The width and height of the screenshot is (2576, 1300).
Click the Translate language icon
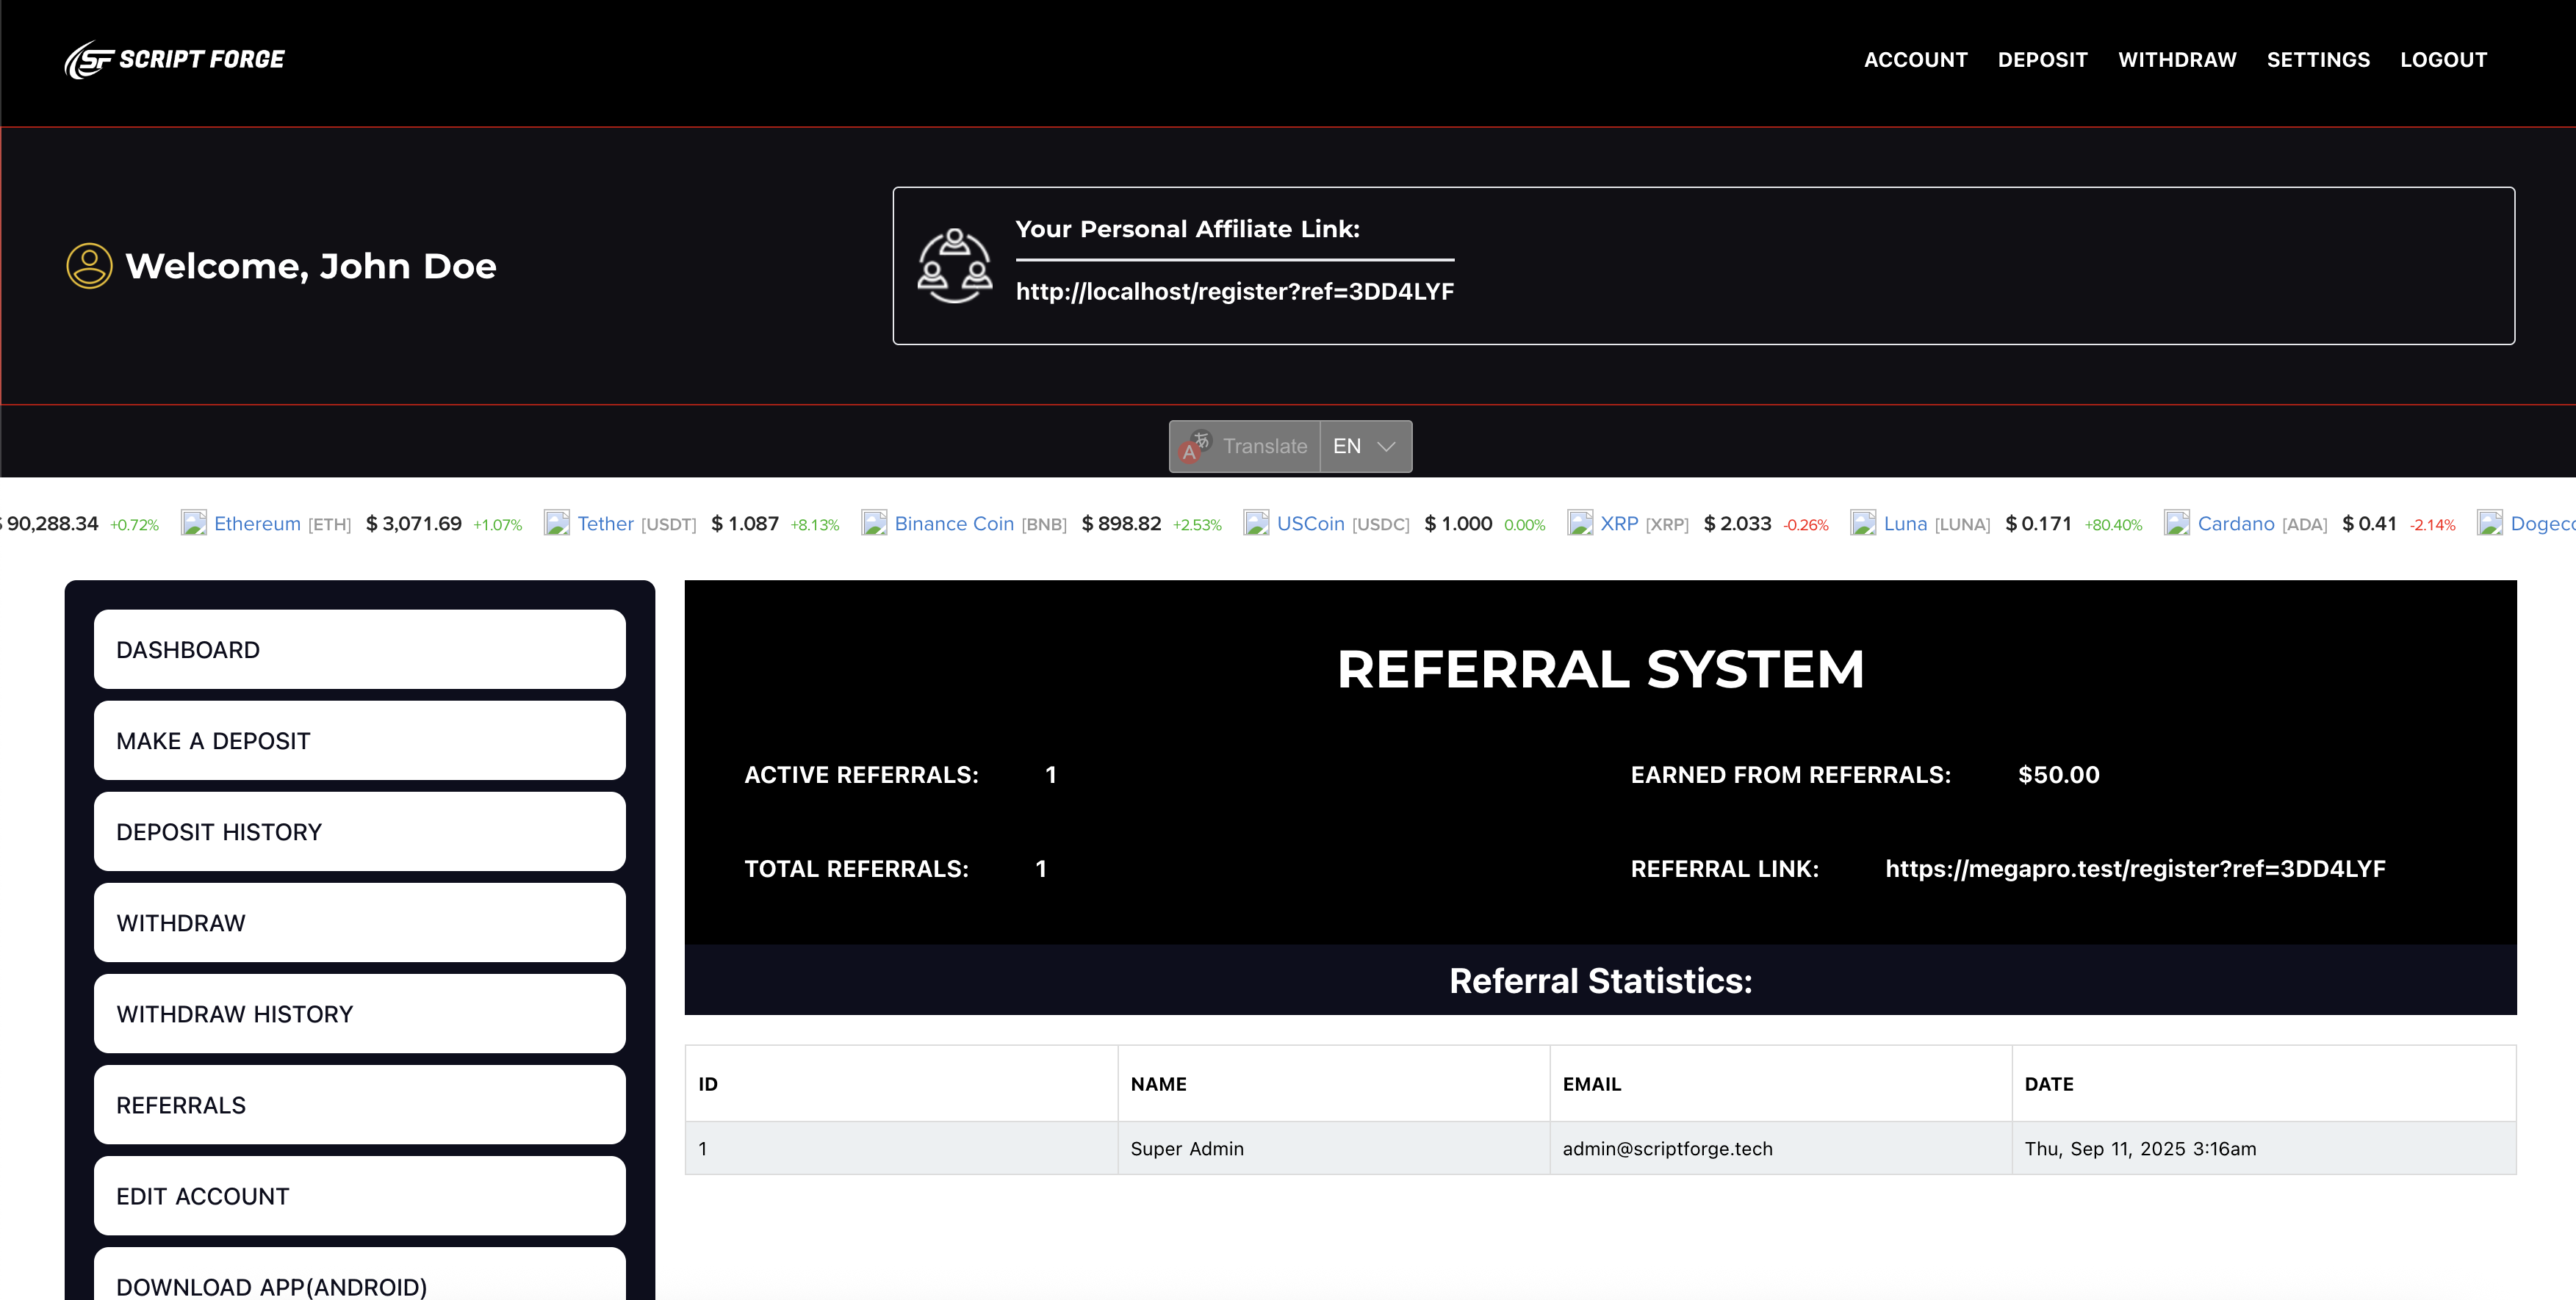1195,446
